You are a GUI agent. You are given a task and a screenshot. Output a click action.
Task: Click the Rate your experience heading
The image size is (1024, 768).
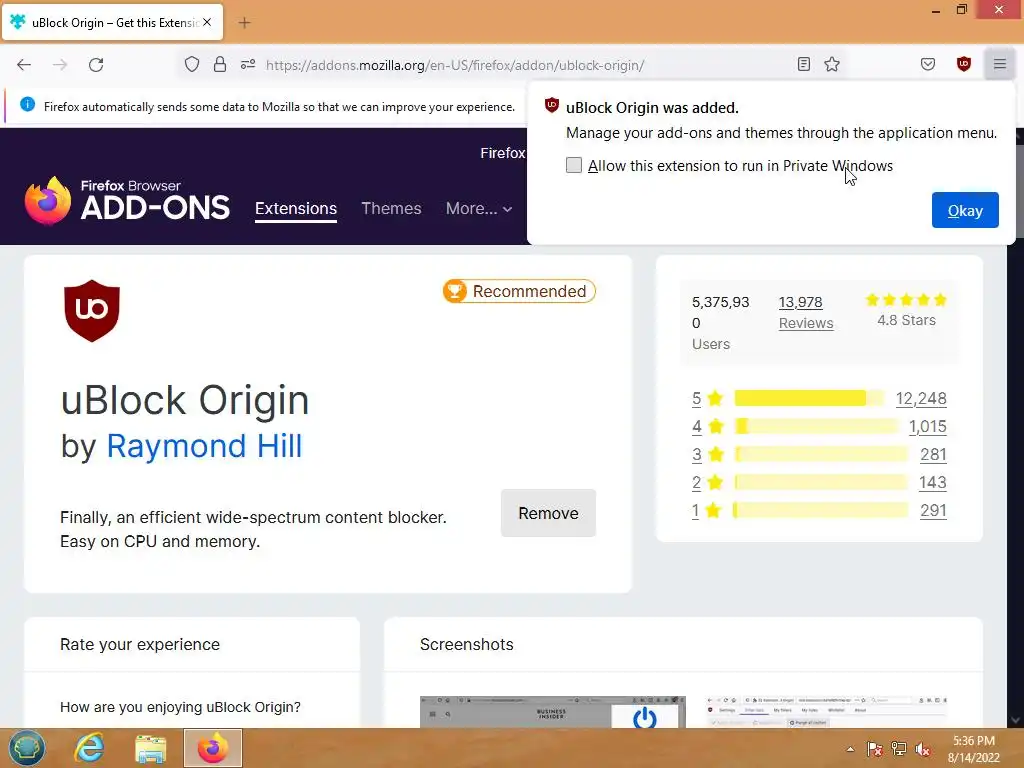point(140,645)
